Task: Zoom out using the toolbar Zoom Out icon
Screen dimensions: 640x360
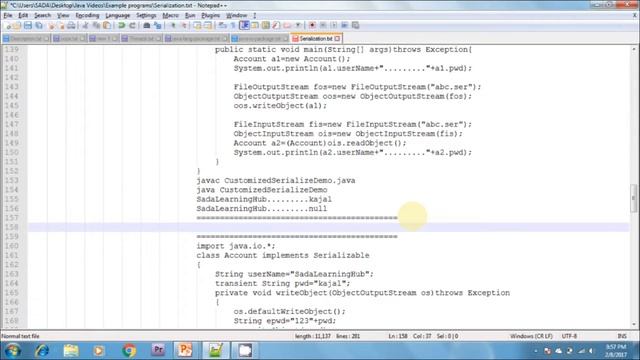Action: (x=184, y=26)
